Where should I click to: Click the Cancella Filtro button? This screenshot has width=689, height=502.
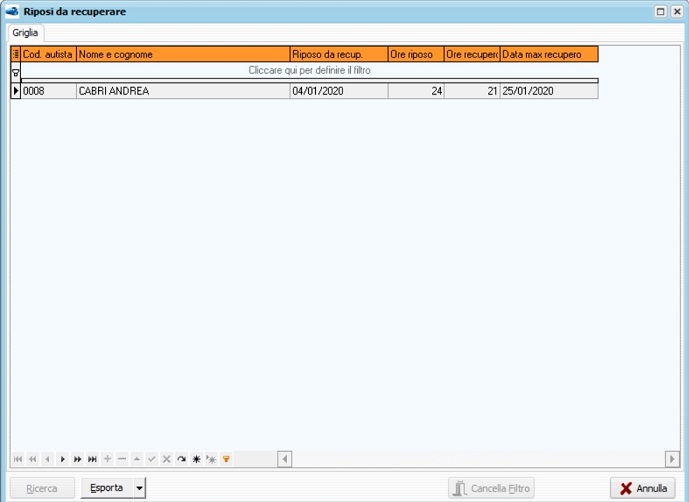click(491, 488)
